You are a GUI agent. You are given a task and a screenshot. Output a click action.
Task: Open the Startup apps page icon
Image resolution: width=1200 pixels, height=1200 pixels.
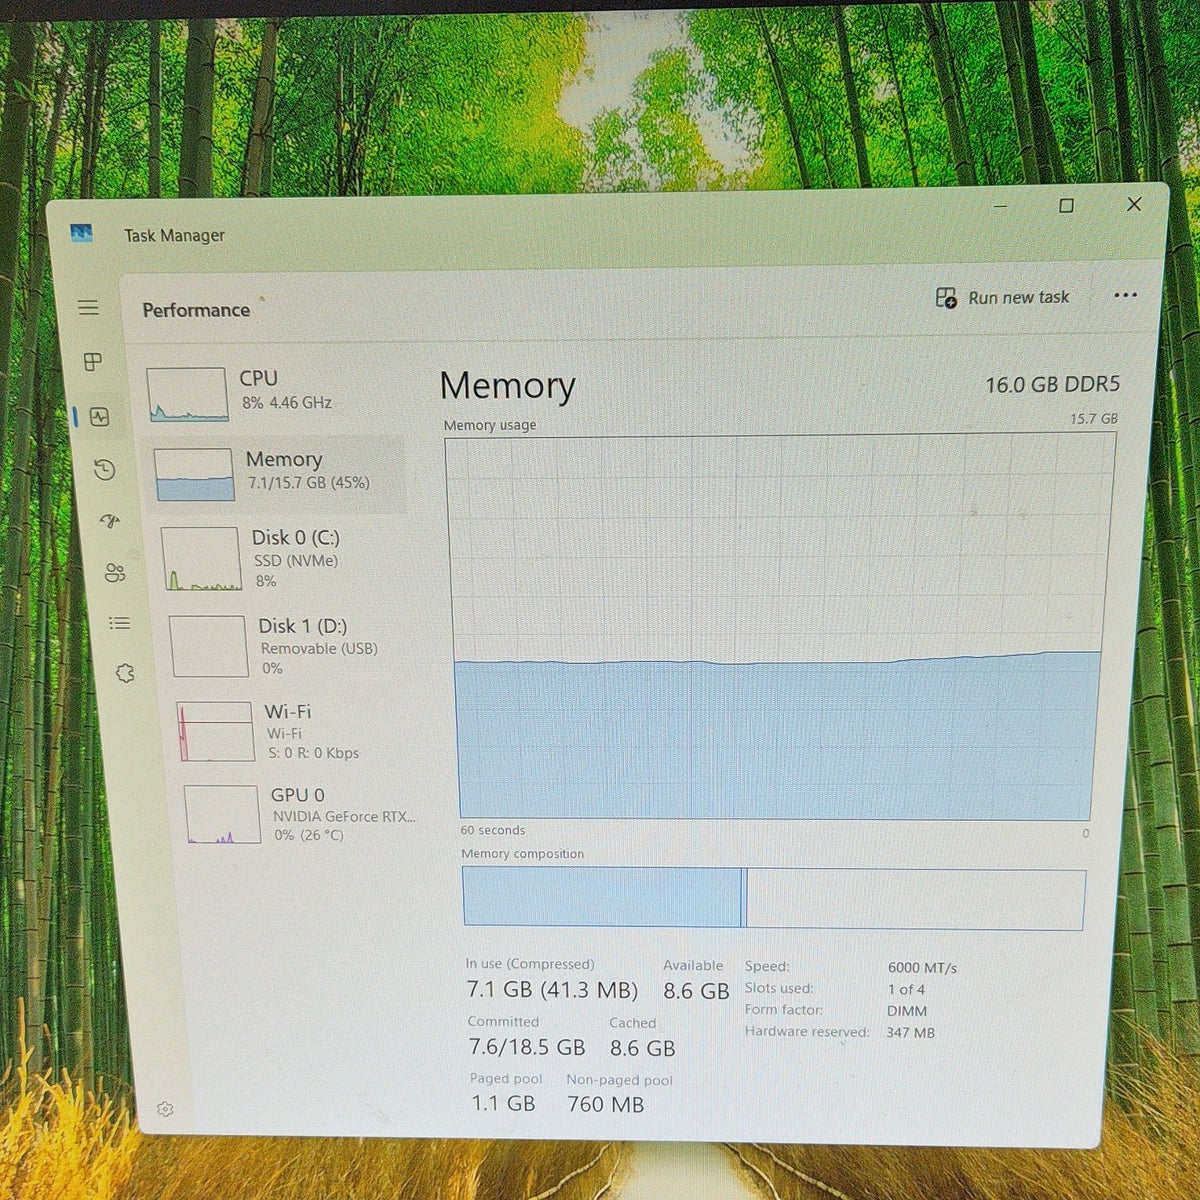point(110,520)
